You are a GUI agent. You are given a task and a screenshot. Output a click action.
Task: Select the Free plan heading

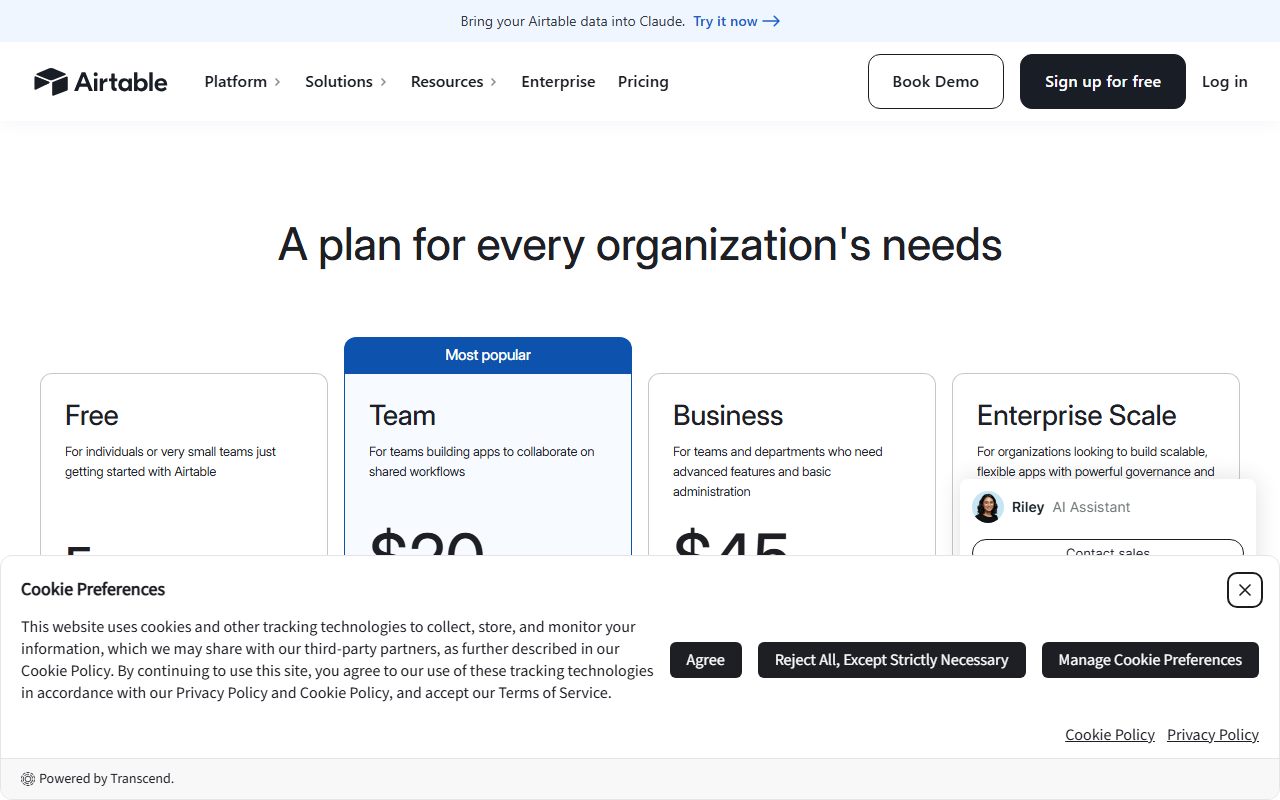click(x=92, y=415)
